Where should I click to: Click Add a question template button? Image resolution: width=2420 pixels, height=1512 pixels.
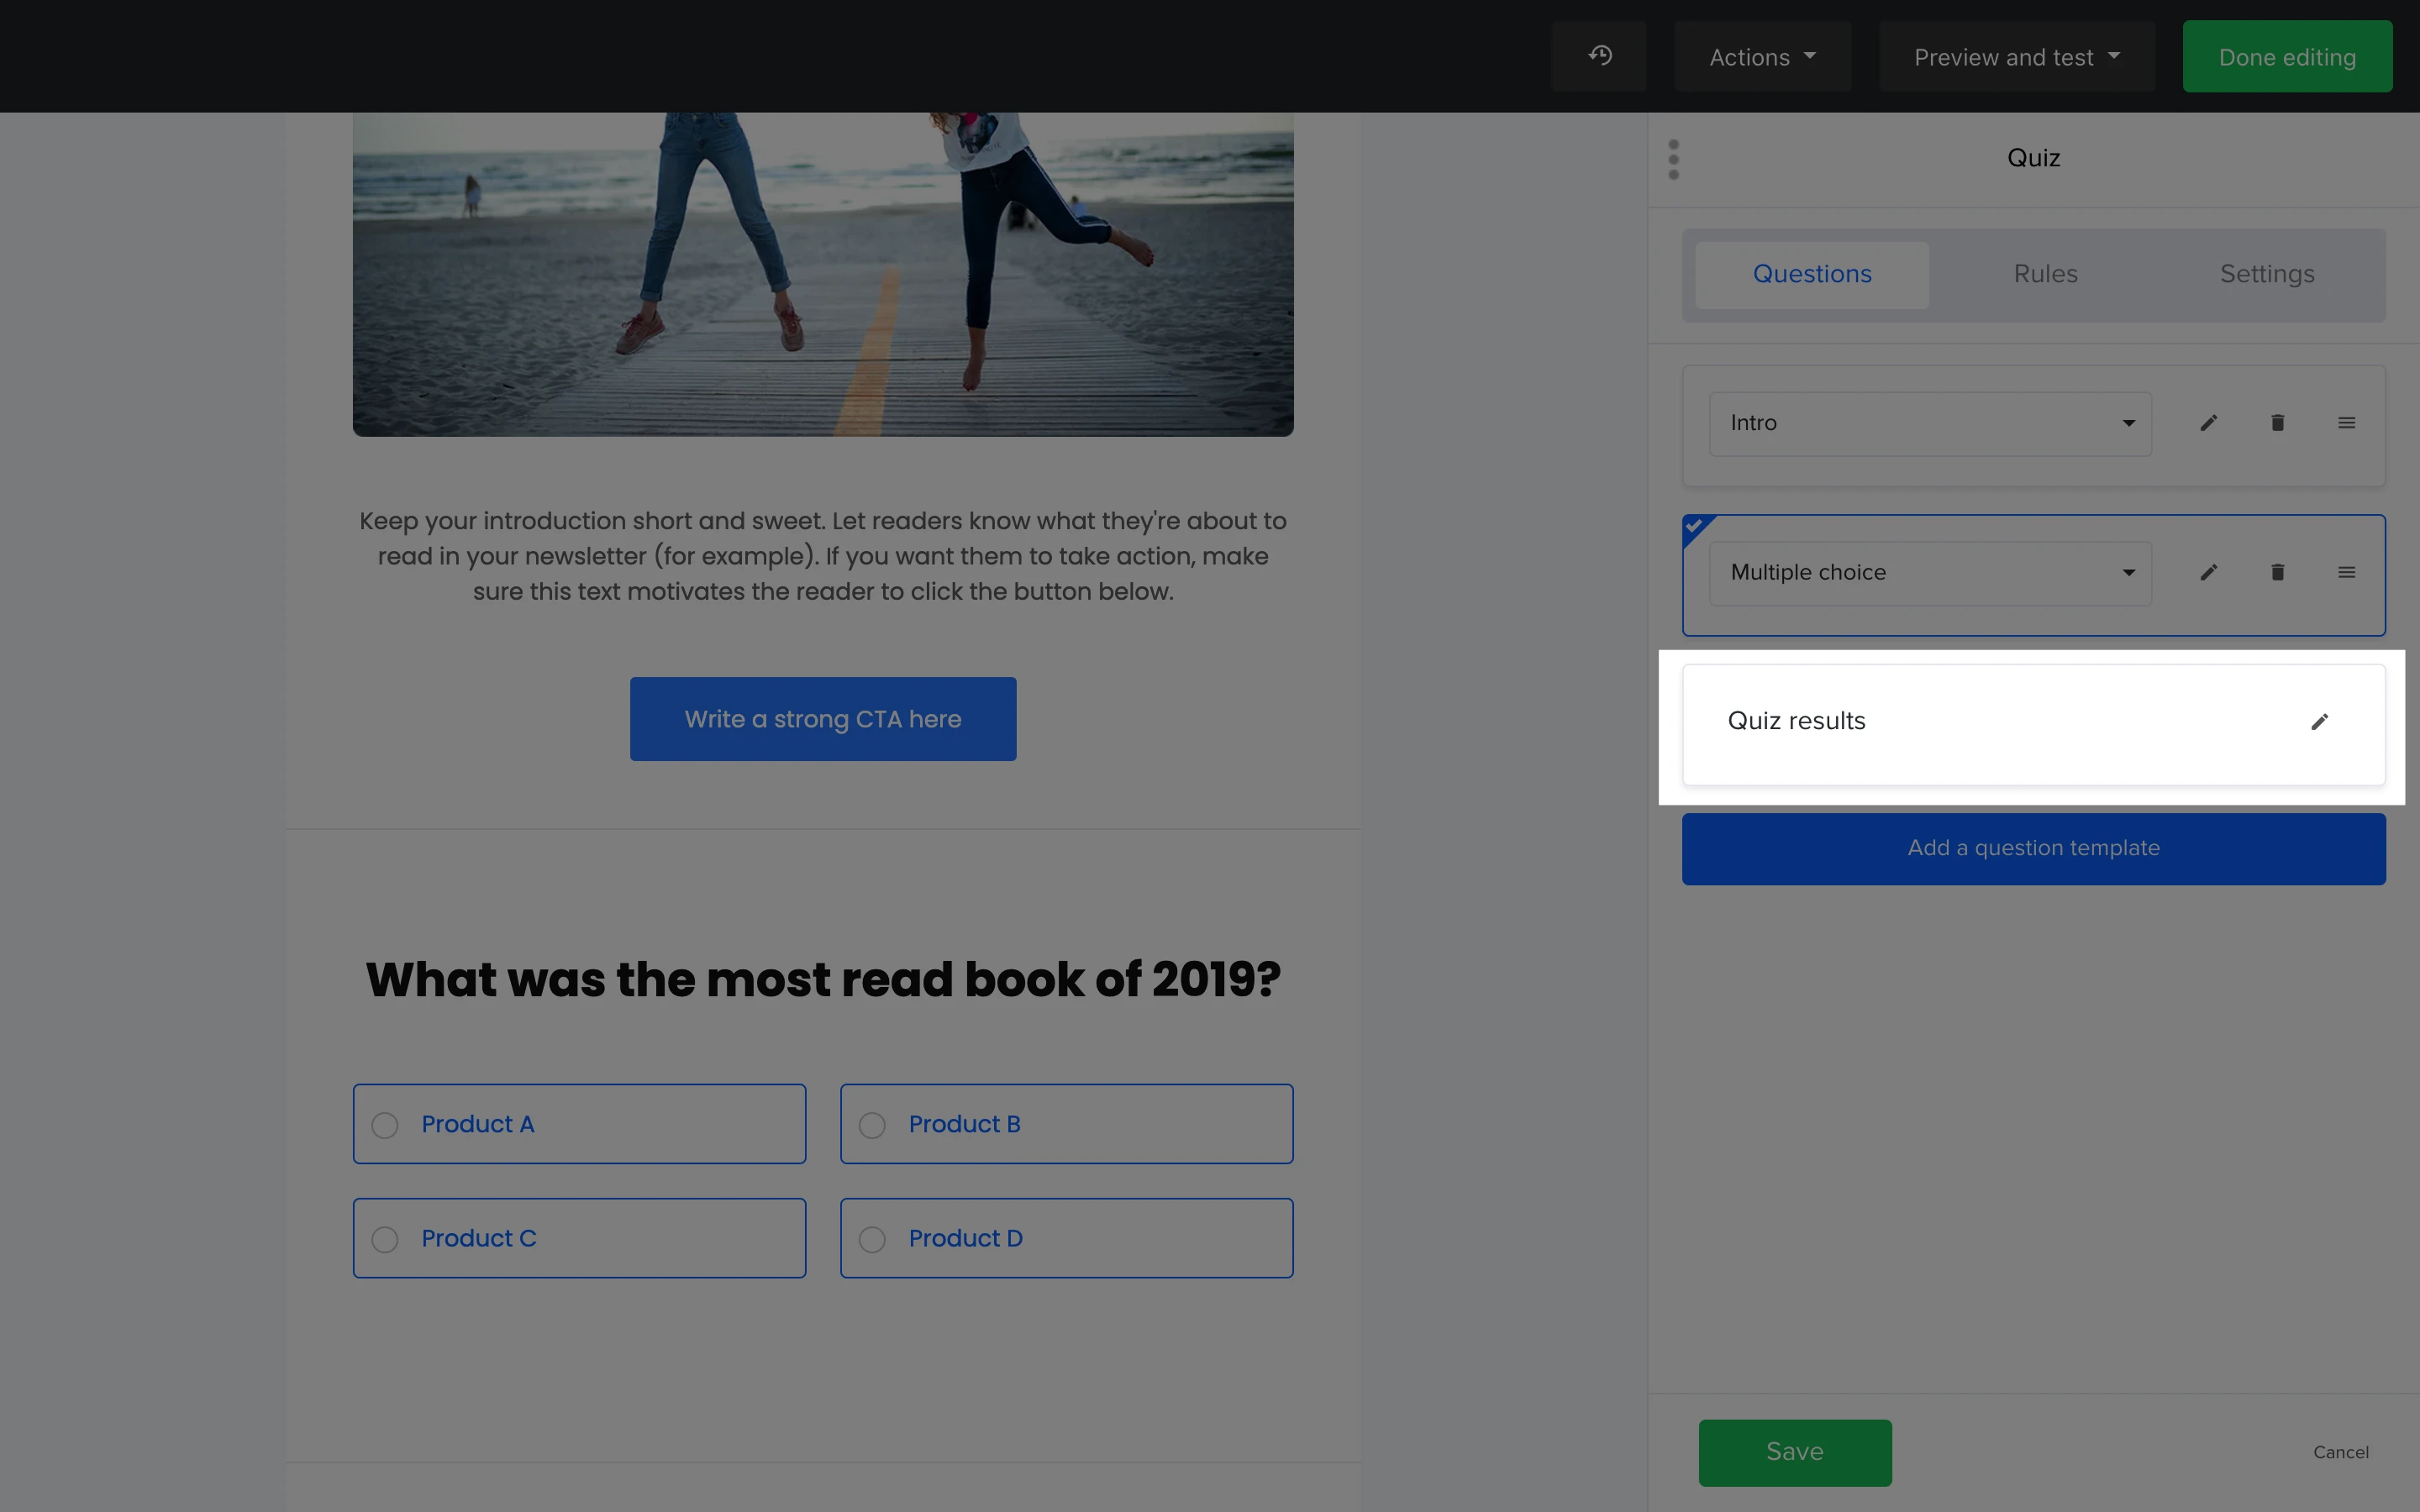2033,848
